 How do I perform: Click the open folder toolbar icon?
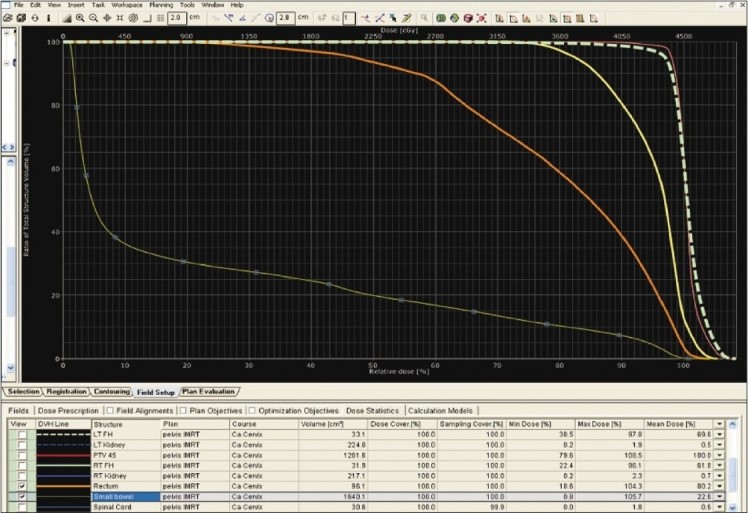coord(8,18)
